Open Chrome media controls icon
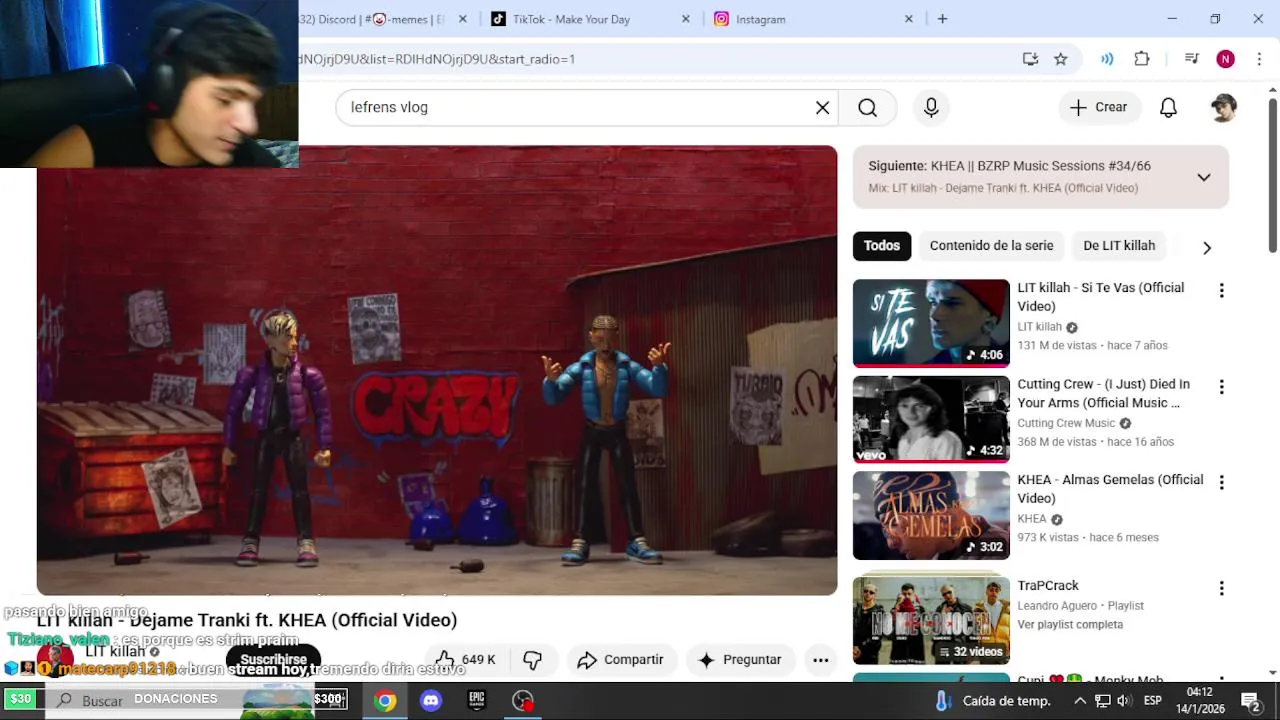The image size is (1280, 720). pyautogui.click(x=1191, y=59)
